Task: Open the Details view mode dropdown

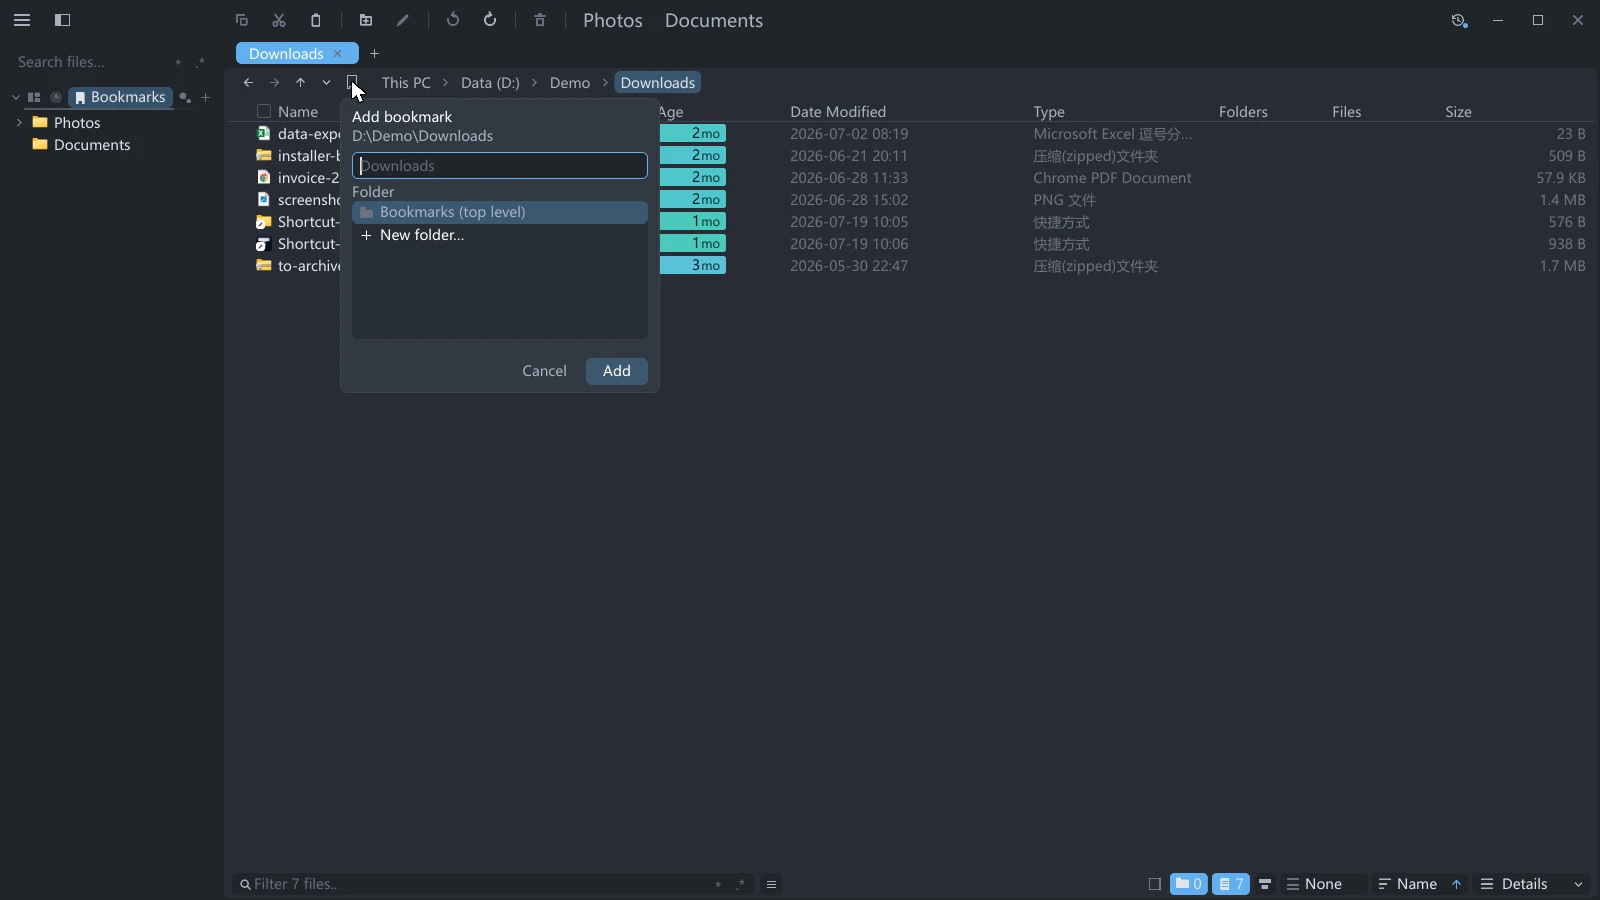Action: click(1532, 884)
